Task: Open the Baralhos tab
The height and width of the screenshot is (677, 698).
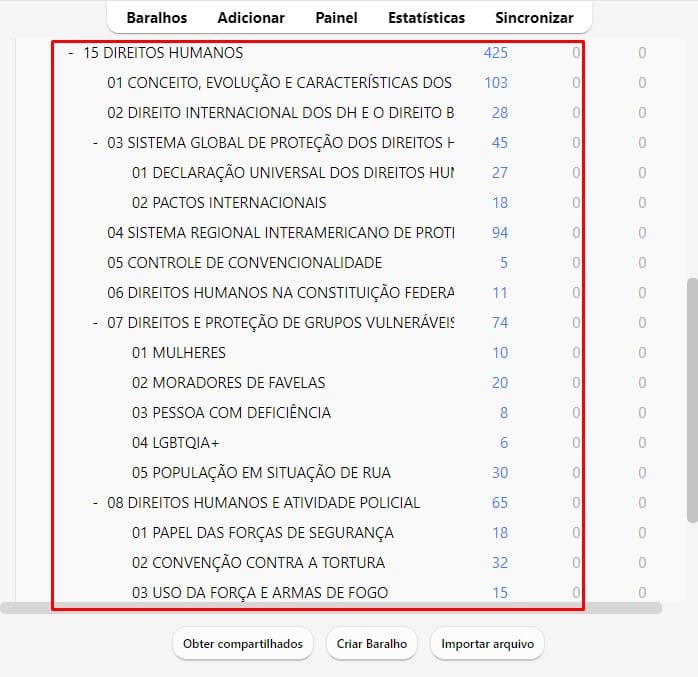Action: 157,18
